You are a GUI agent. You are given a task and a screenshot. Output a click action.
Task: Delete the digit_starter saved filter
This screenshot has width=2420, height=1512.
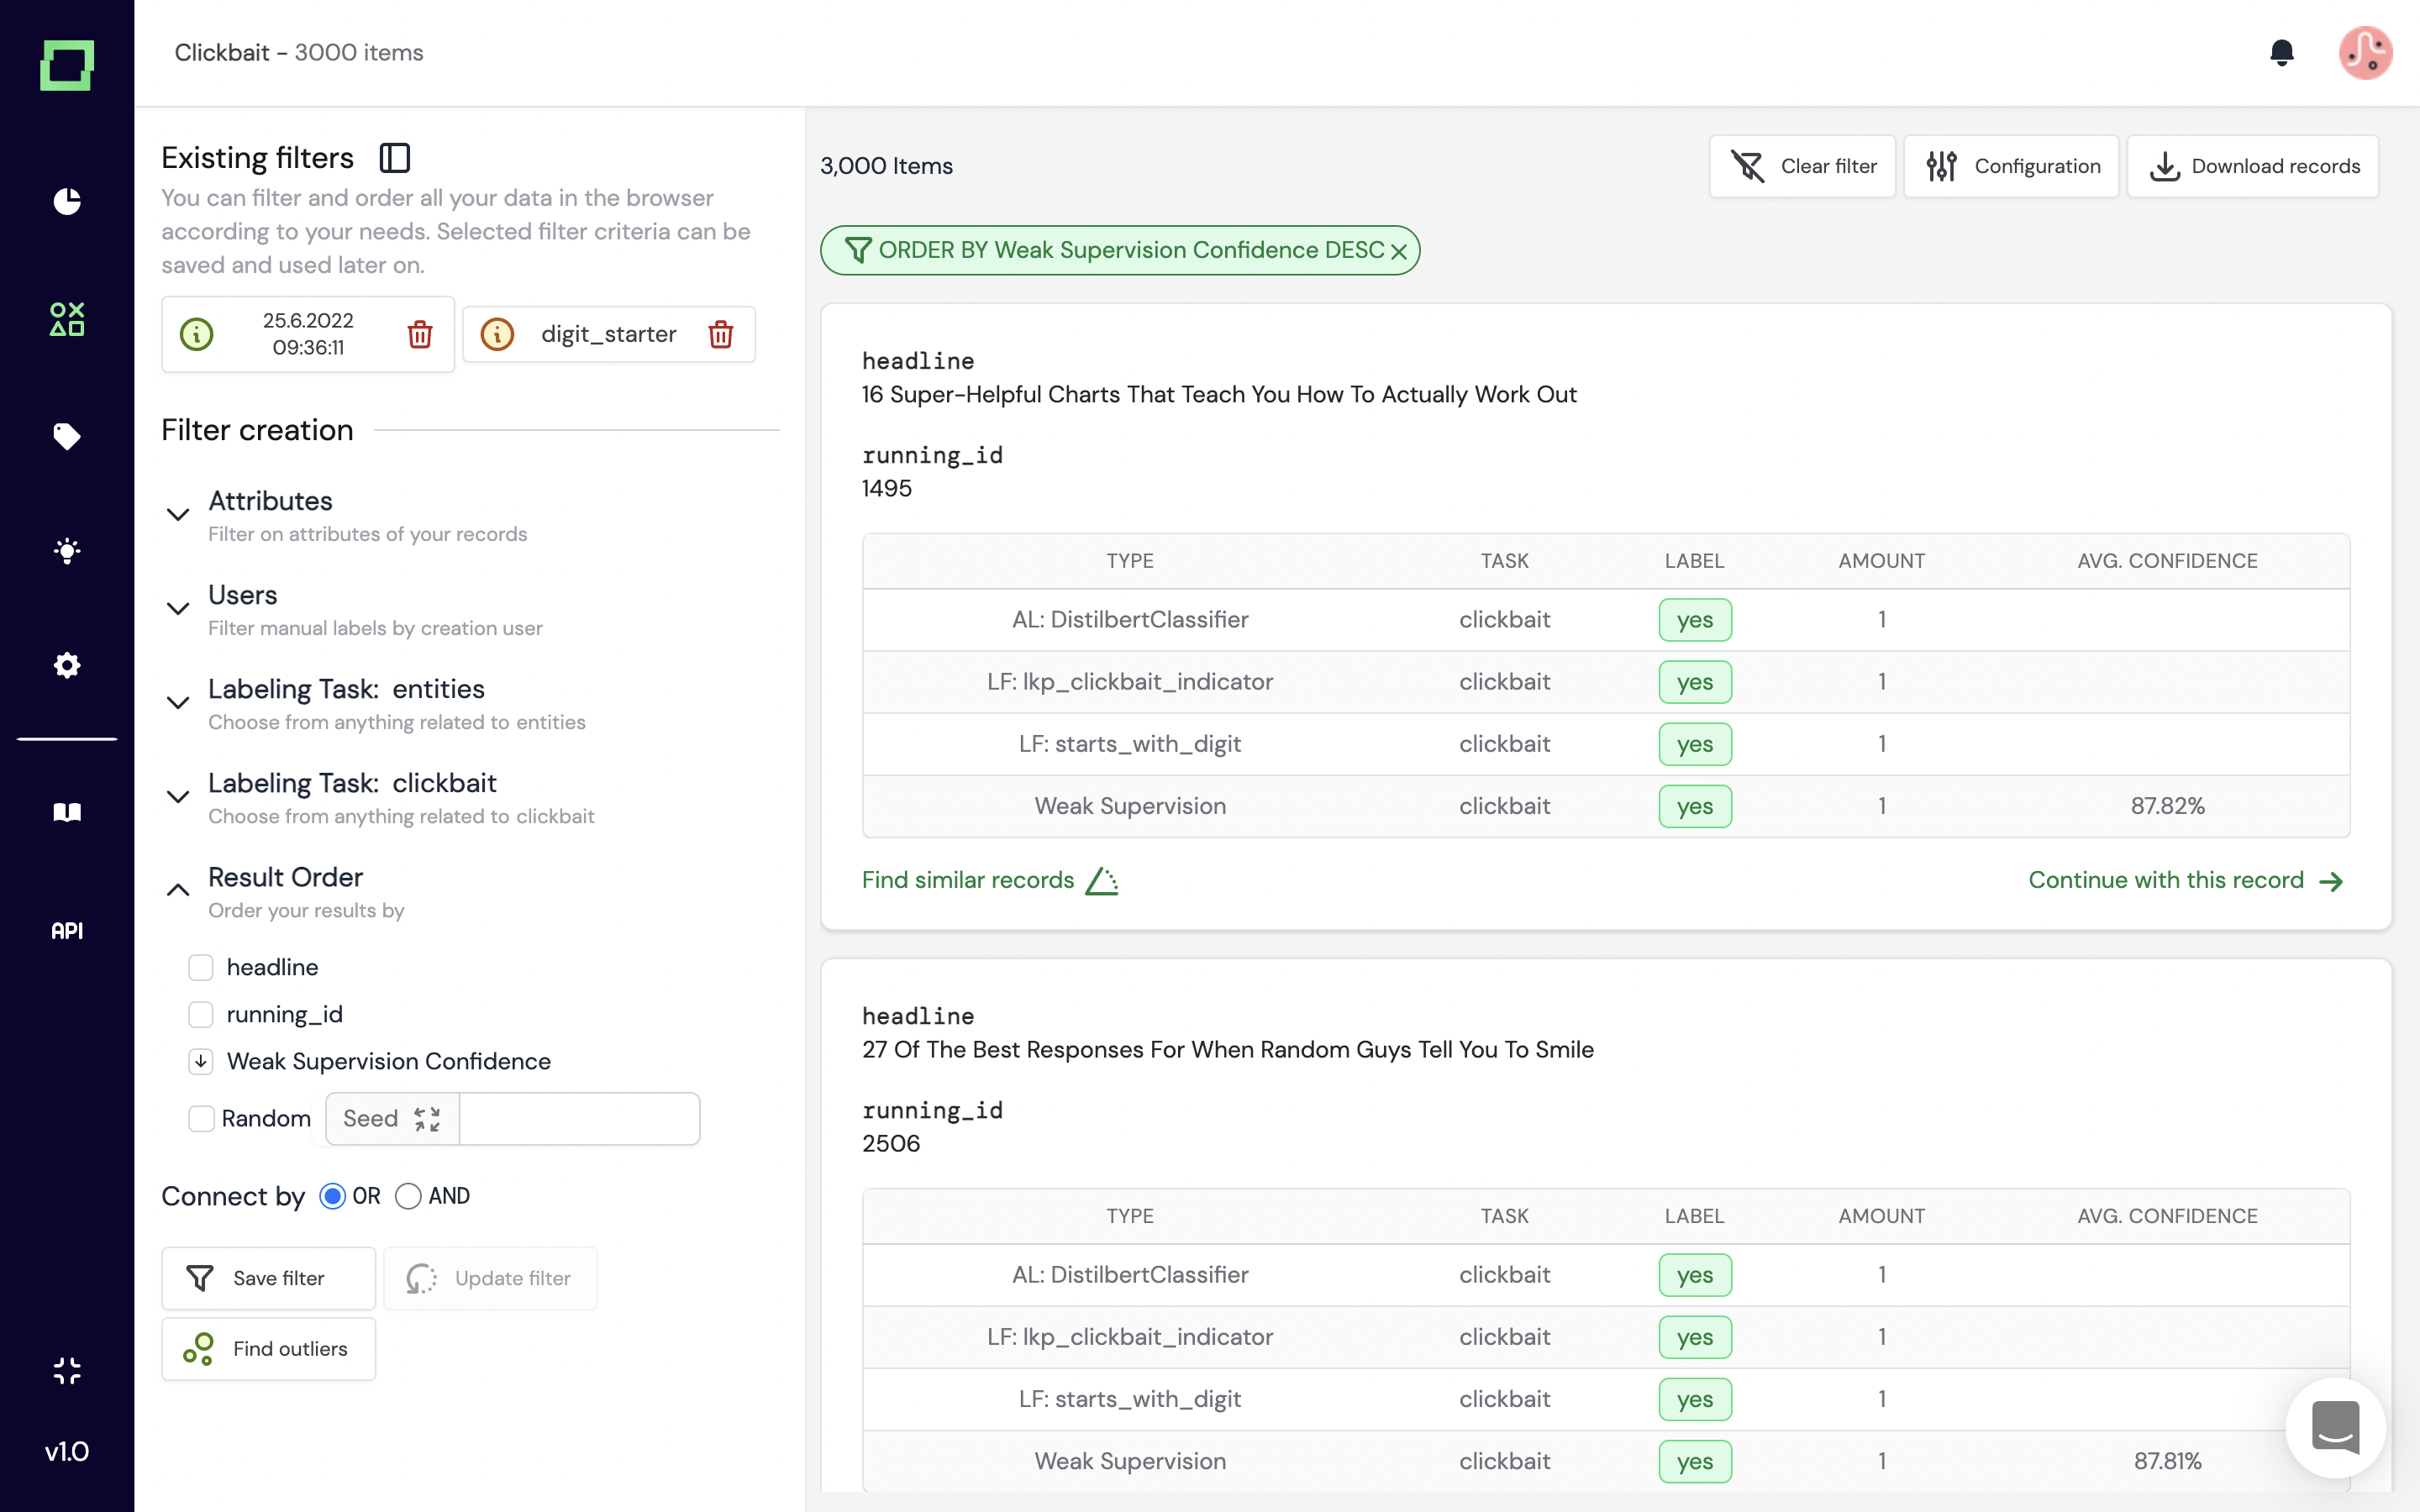point(721,334)
